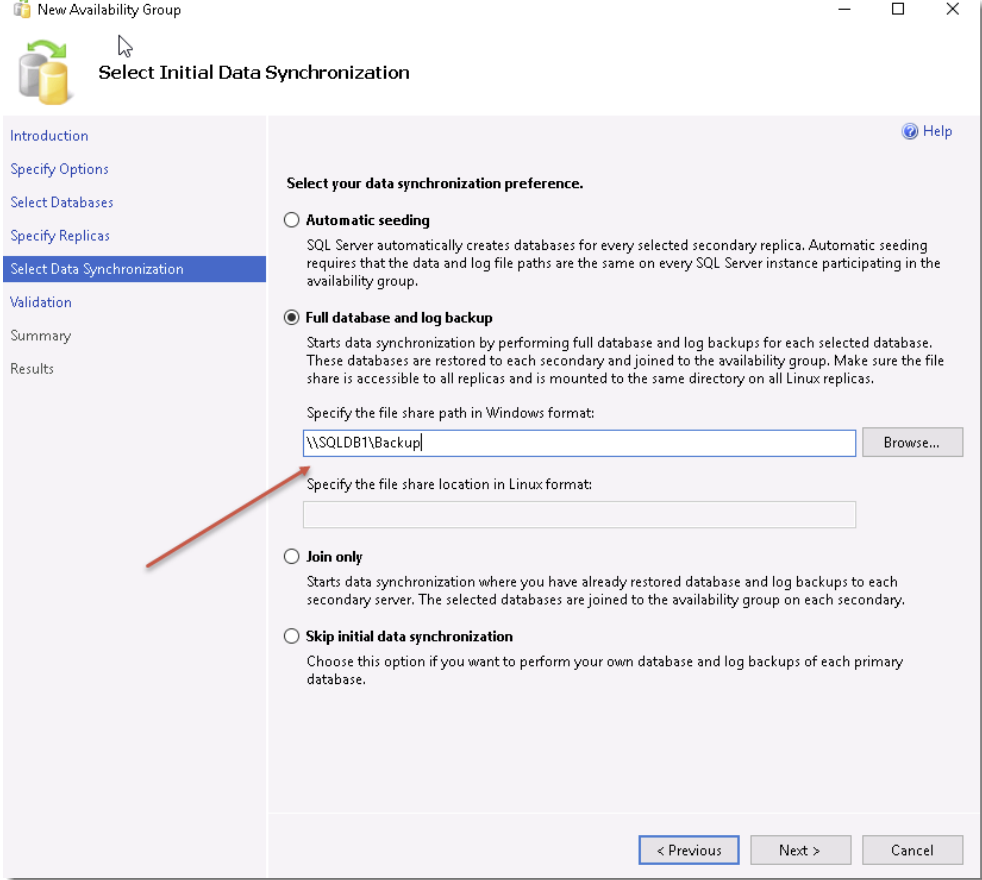Jump to the Validation step
This screenshot has height=880, width=982.
[41, 302]
